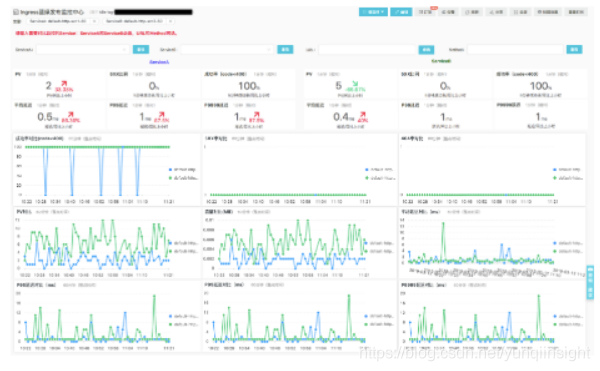
Task: Expand the ServiceB selection combo box
Action: (x=227, y=49)
